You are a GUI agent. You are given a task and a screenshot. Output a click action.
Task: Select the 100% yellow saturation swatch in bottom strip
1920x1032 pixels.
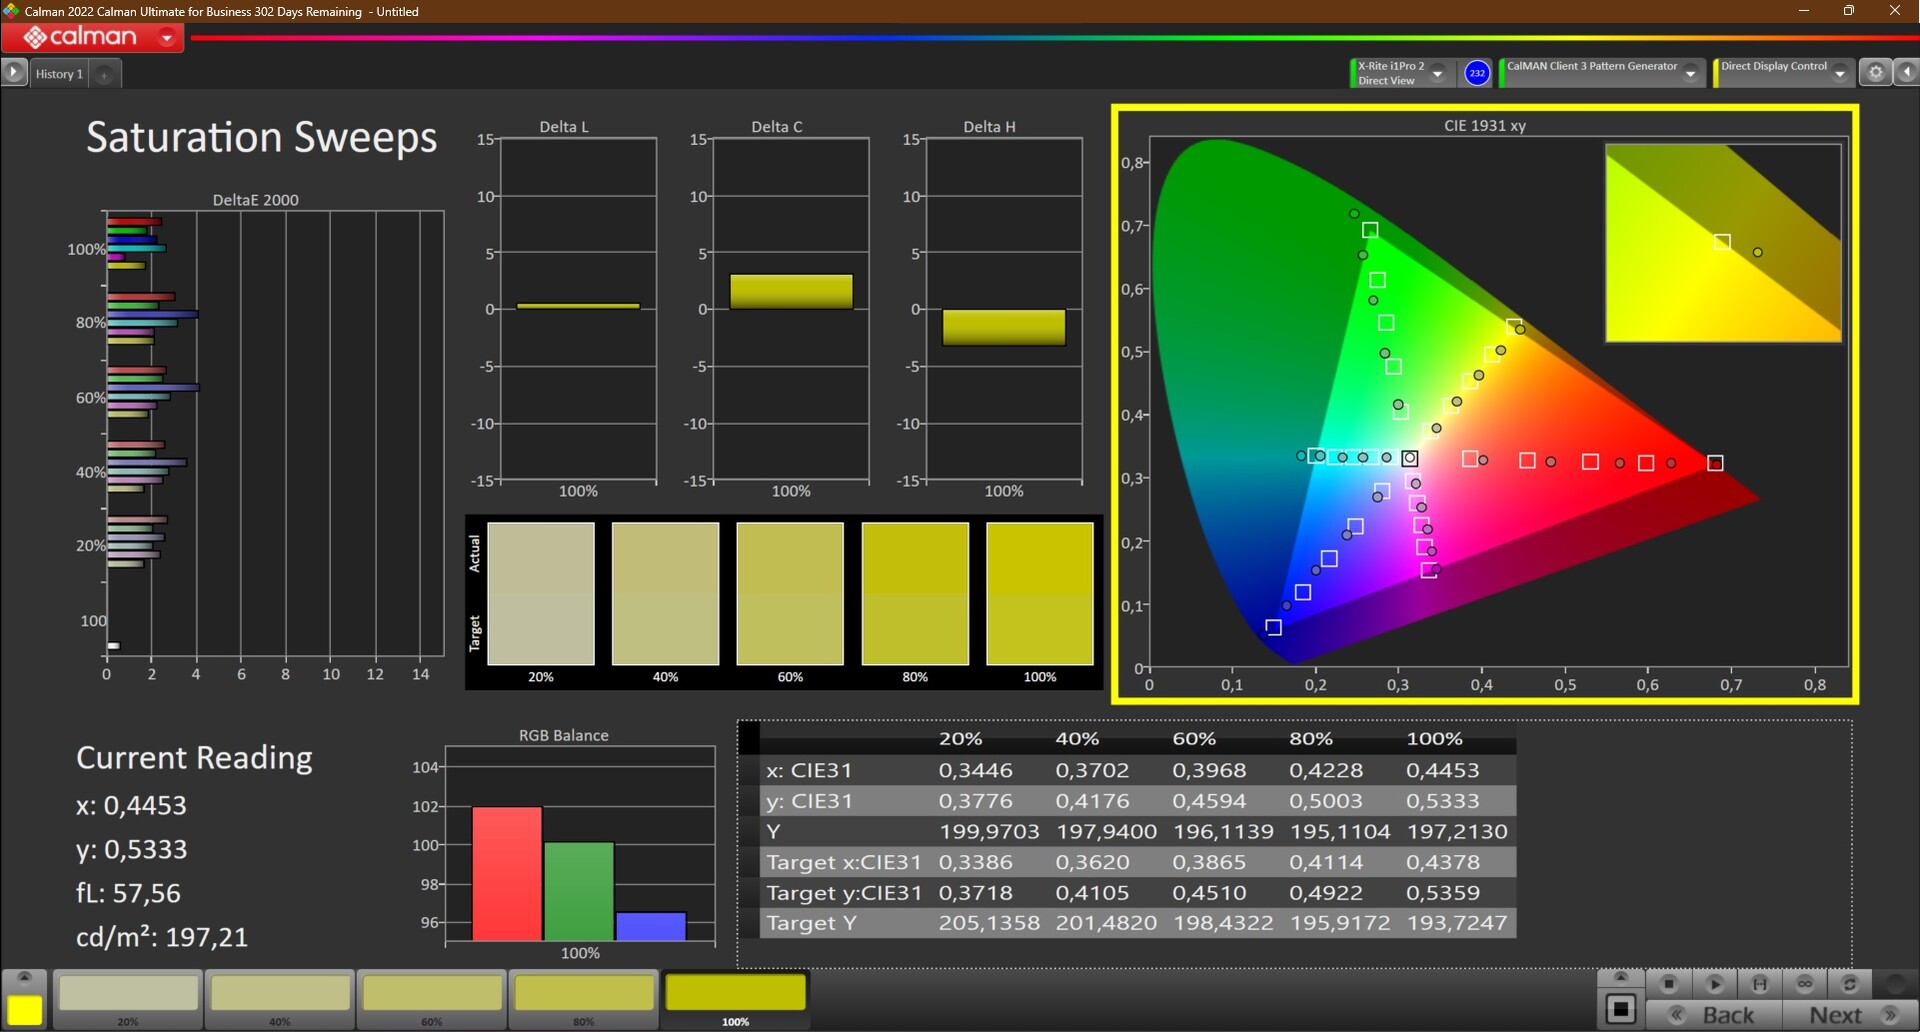736,1000
